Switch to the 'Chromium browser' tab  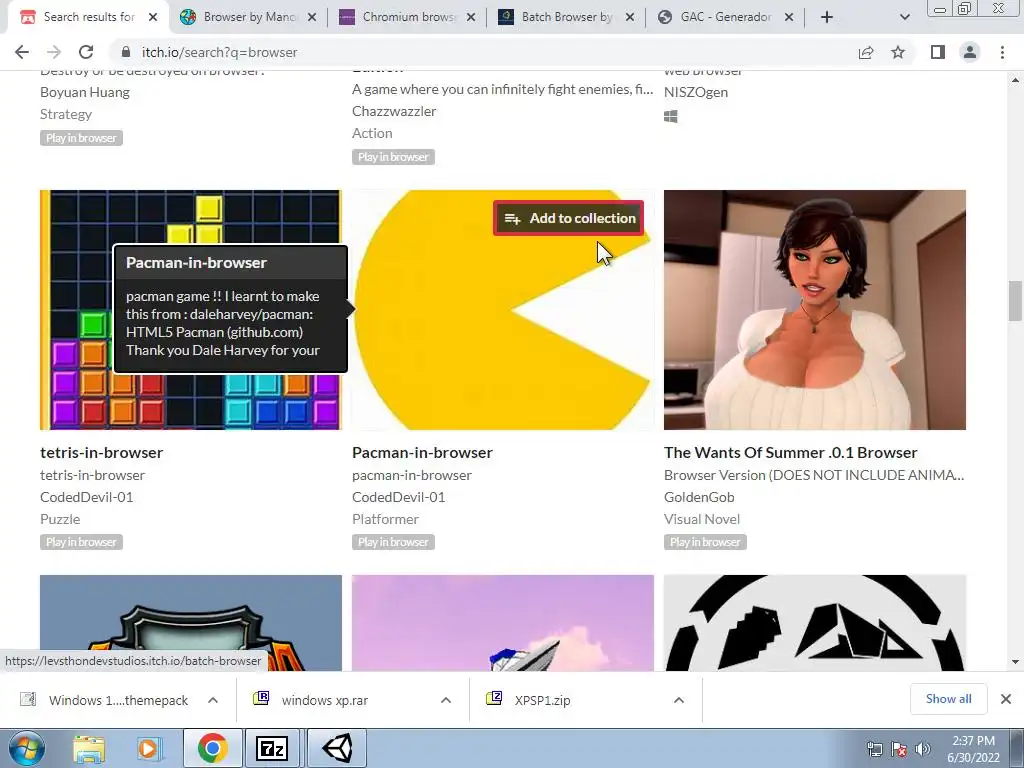[407, 17]
